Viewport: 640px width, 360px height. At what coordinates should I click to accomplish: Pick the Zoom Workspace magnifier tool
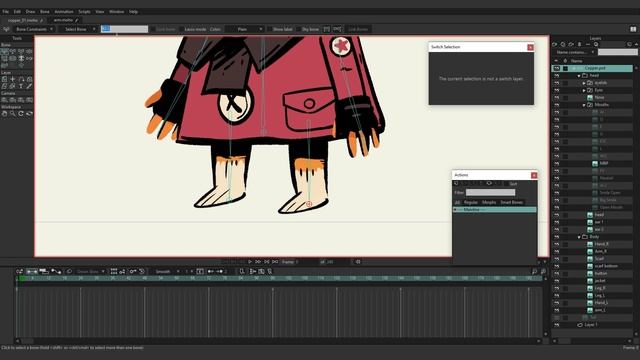click(x=13, y=113)
